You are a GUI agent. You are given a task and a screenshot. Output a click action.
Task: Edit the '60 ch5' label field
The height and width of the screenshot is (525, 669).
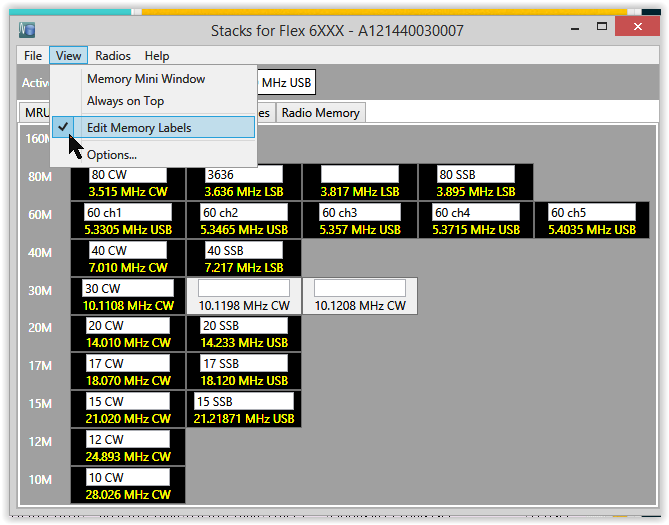point(592,213)
